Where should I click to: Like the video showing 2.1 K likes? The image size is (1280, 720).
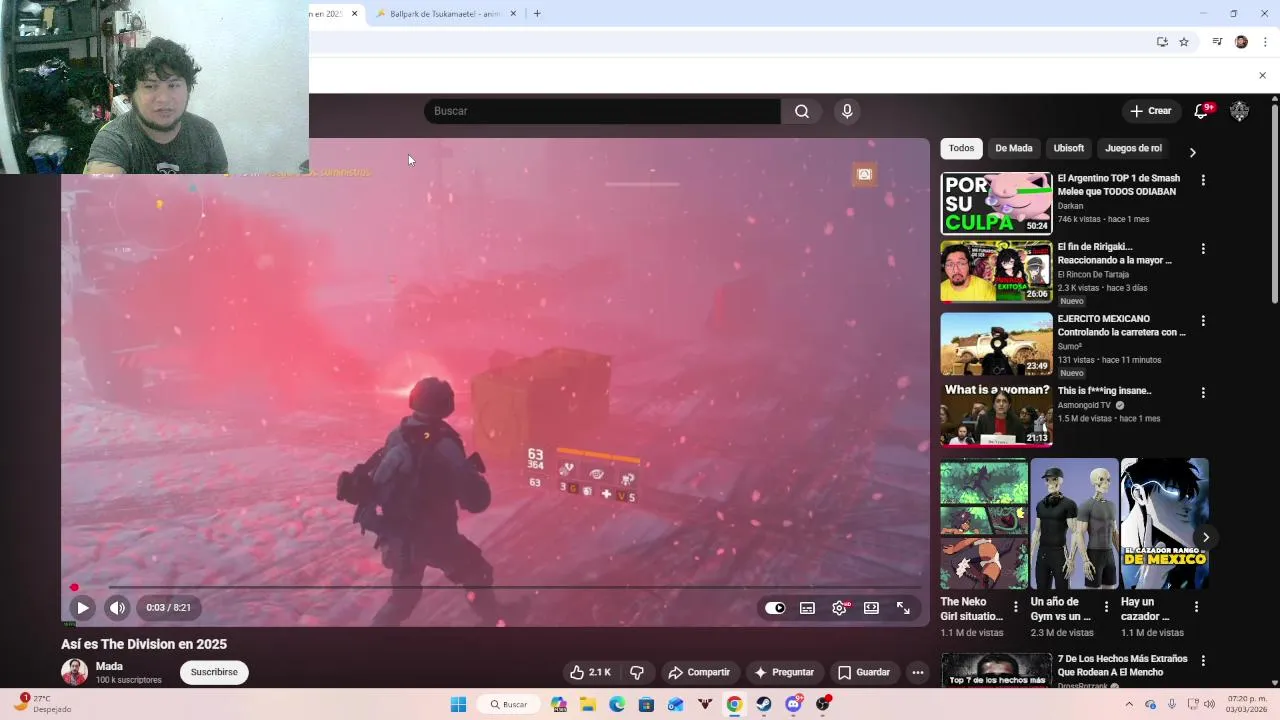click(590, 672)
